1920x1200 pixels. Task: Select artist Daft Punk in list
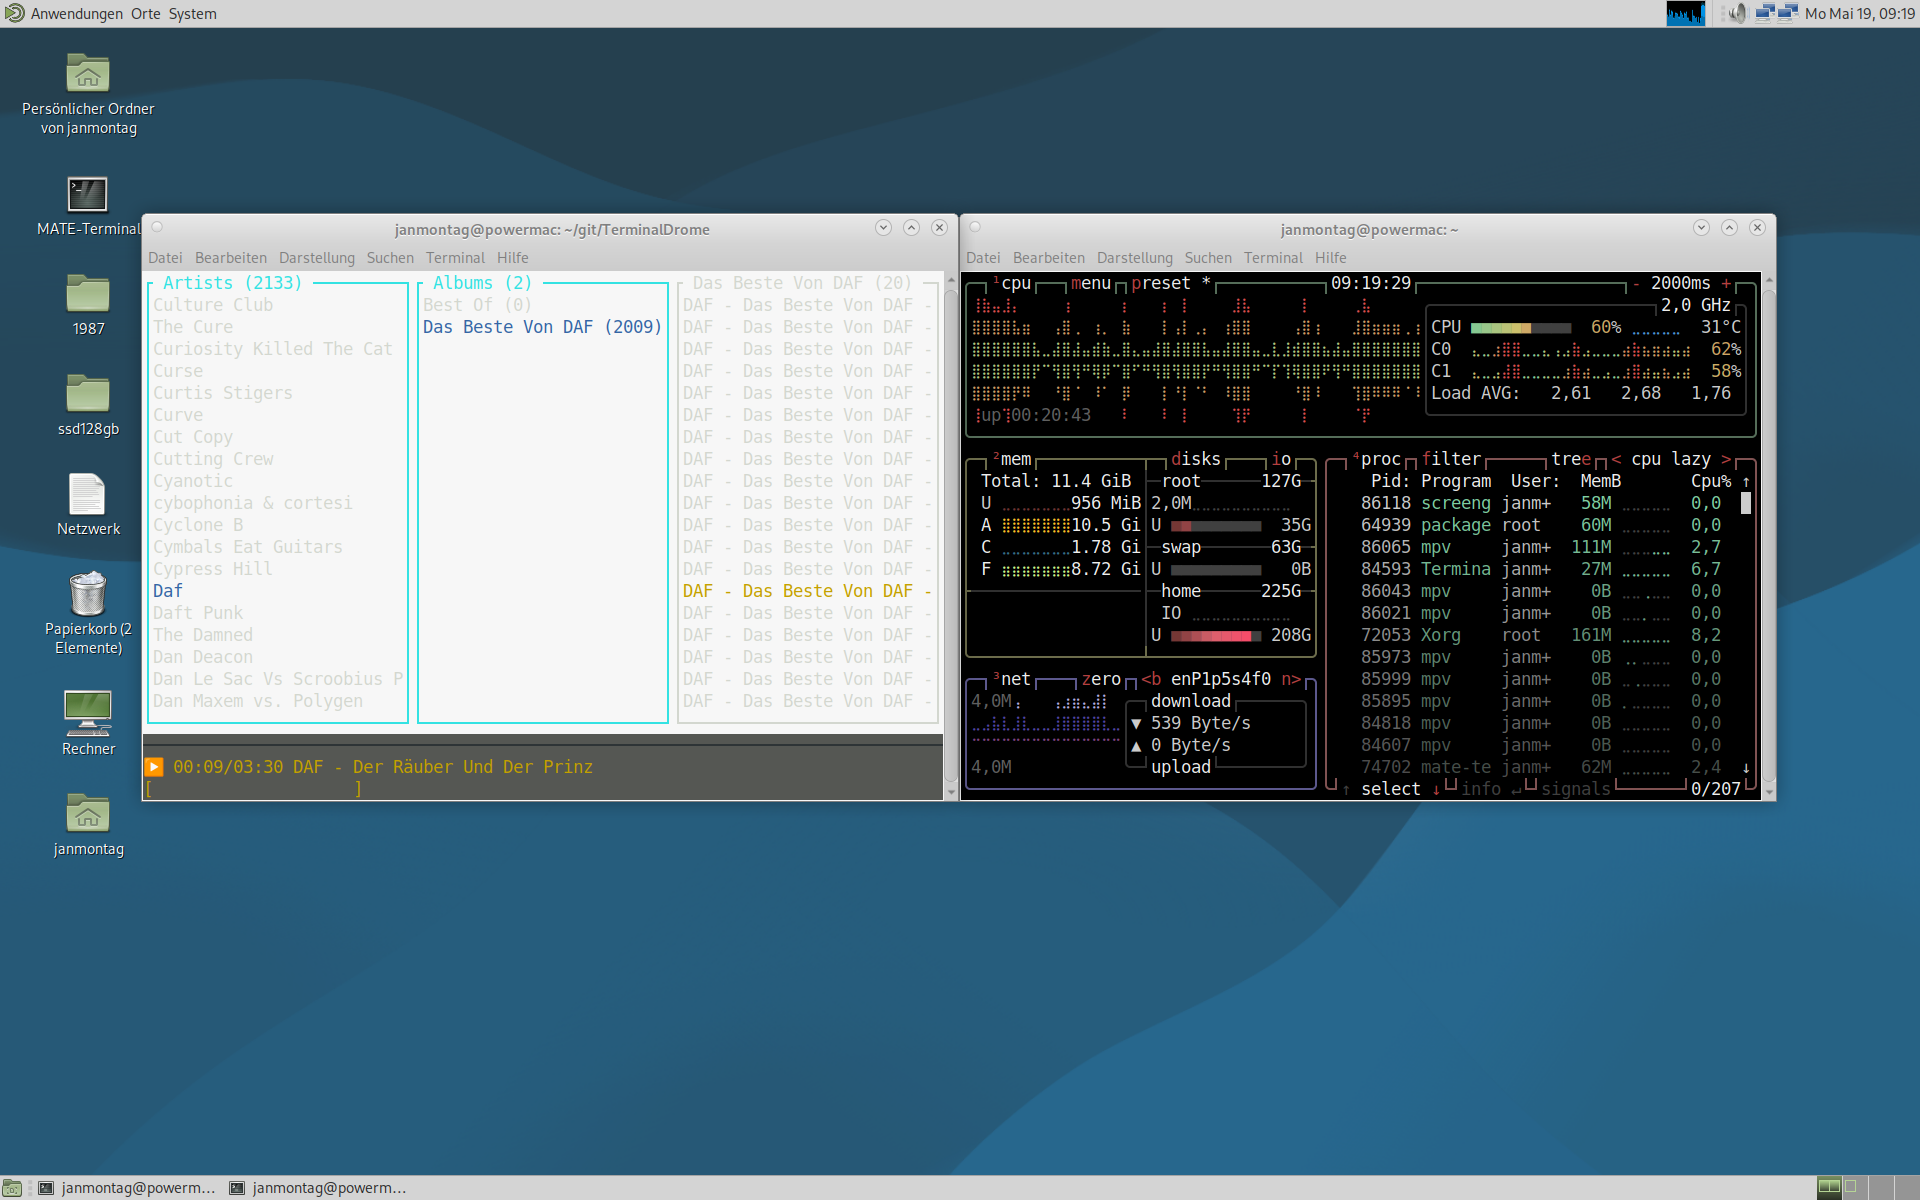coord(197,613)
